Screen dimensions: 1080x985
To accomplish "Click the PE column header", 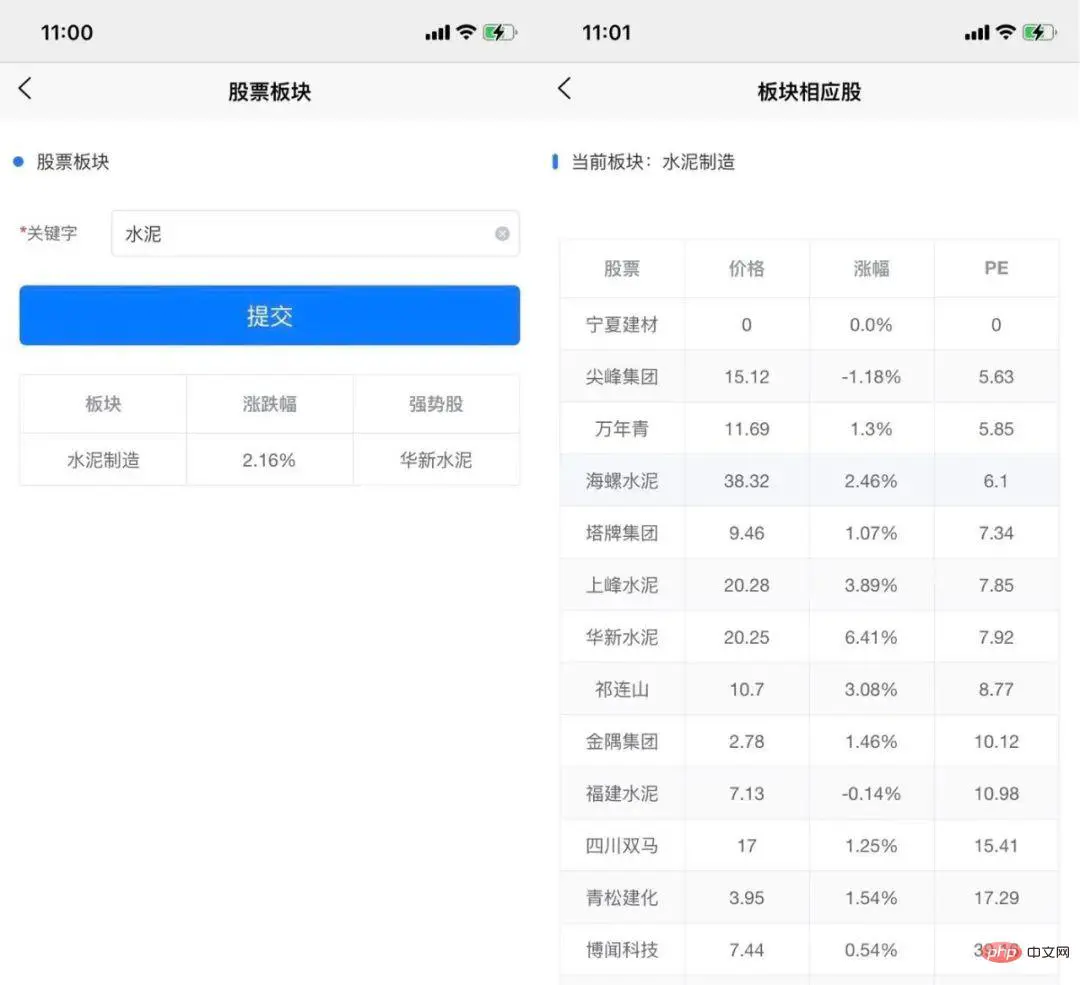I will coord(996,268).
